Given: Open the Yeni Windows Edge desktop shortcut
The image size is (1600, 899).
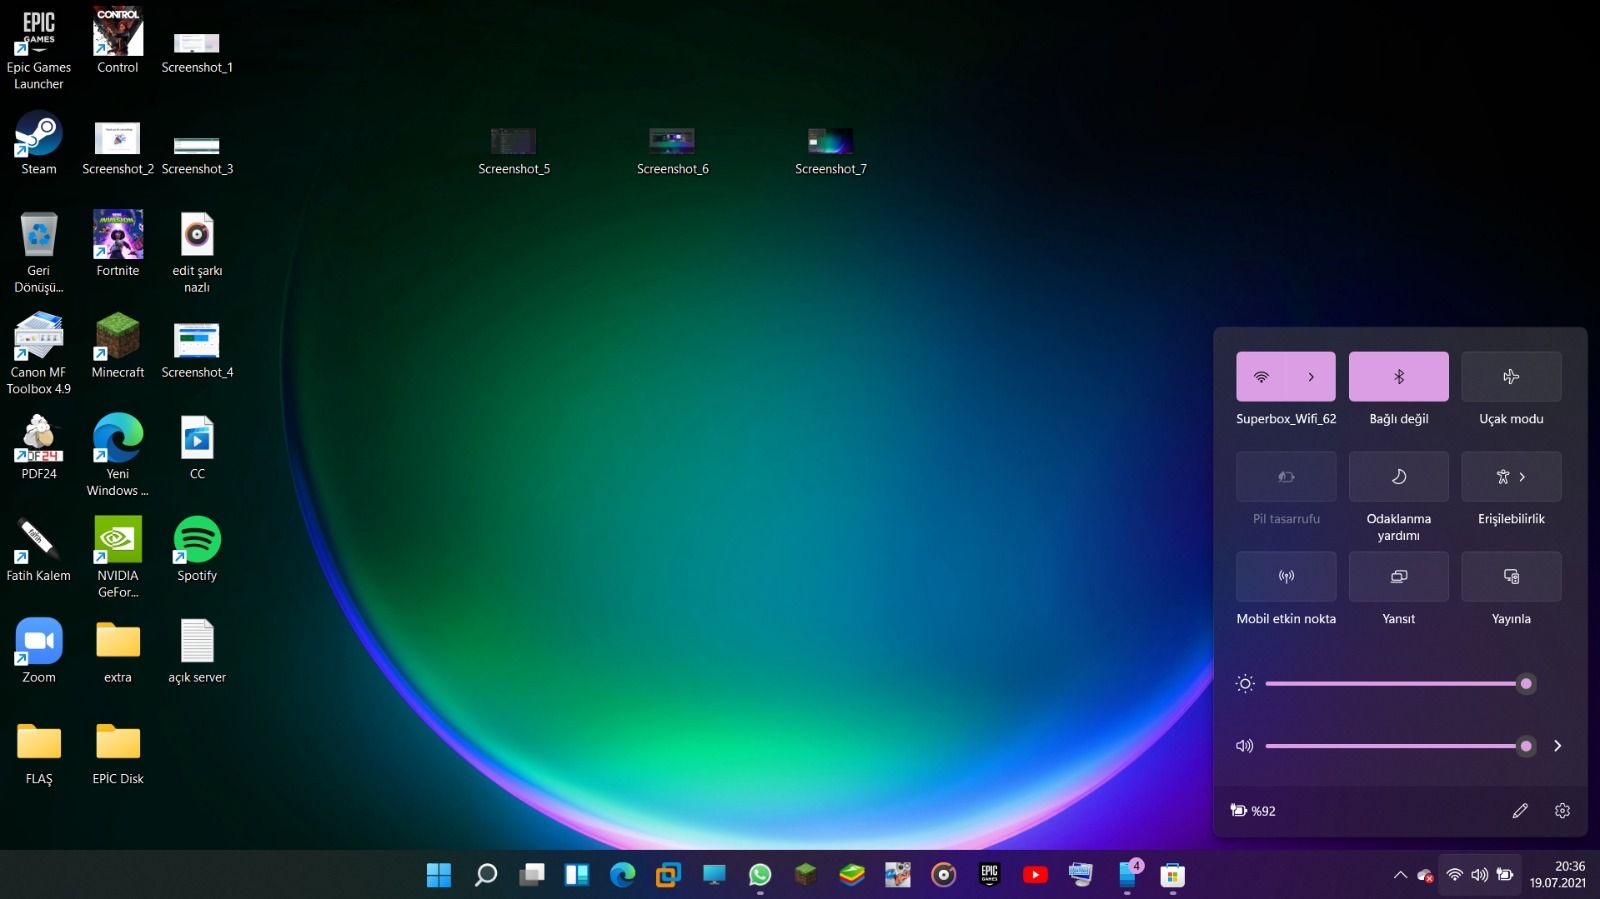Looking at the screenshot, I should point(118,455).
